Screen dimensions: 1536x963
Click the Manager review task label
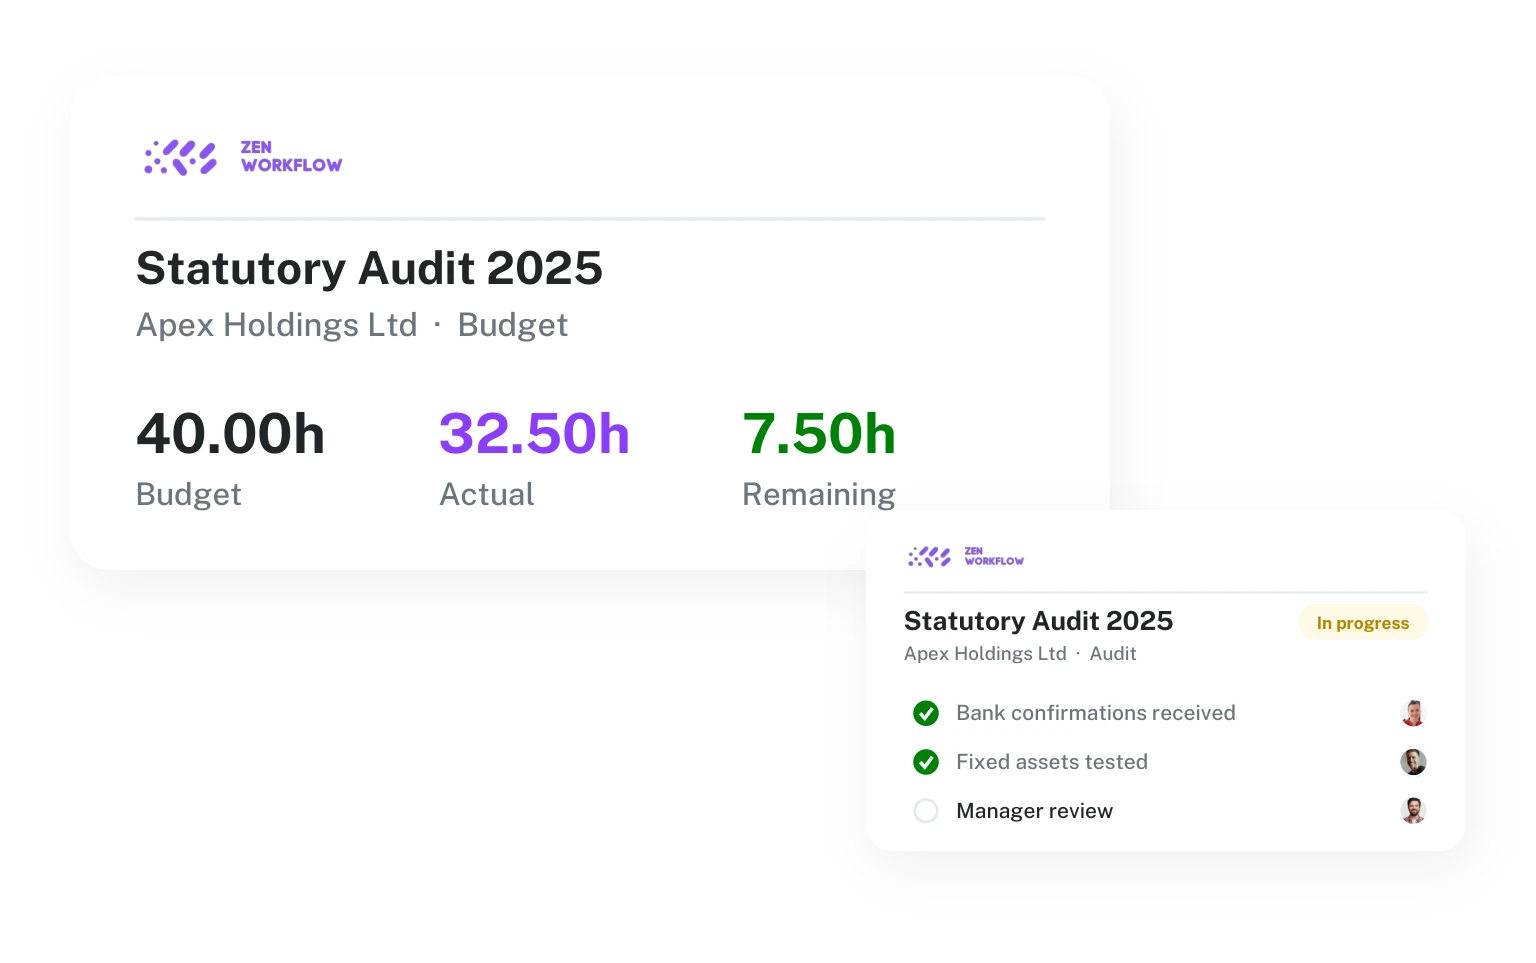[x=1035, y=811]
